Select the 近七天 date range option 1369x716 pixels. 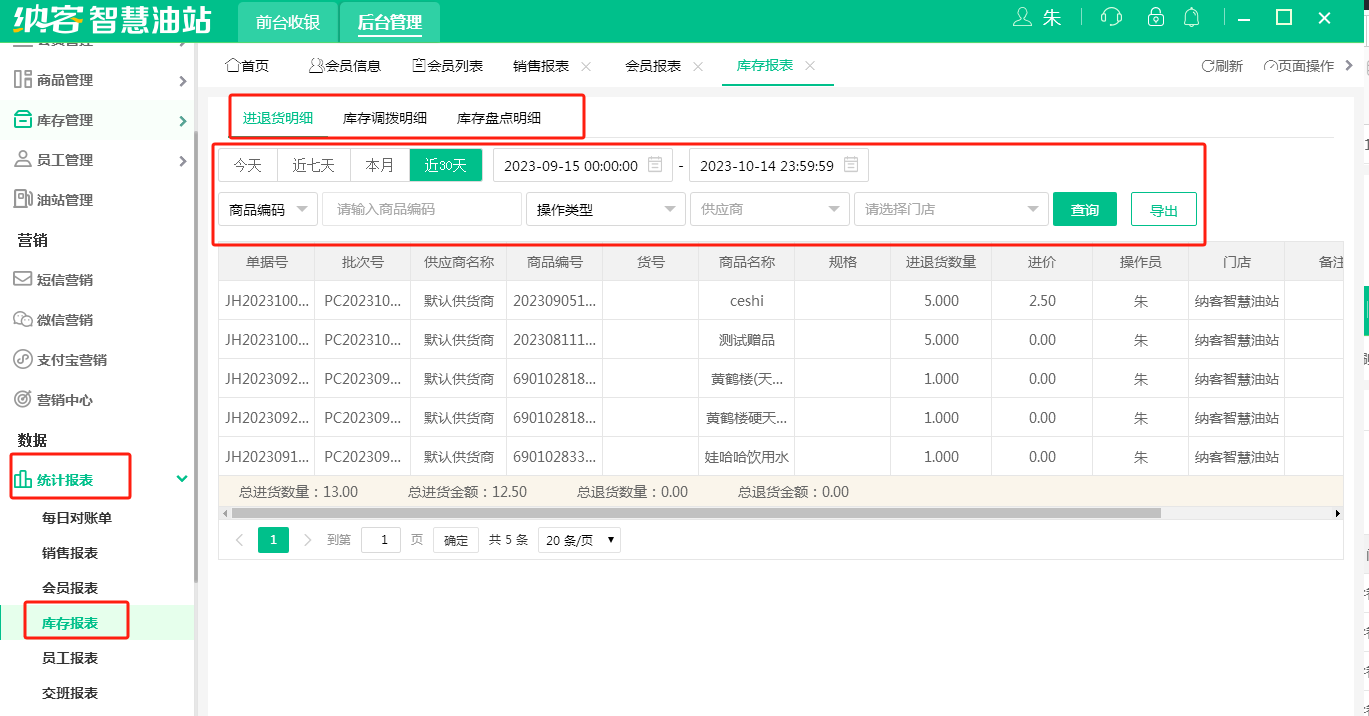click(x=313, y=166)
